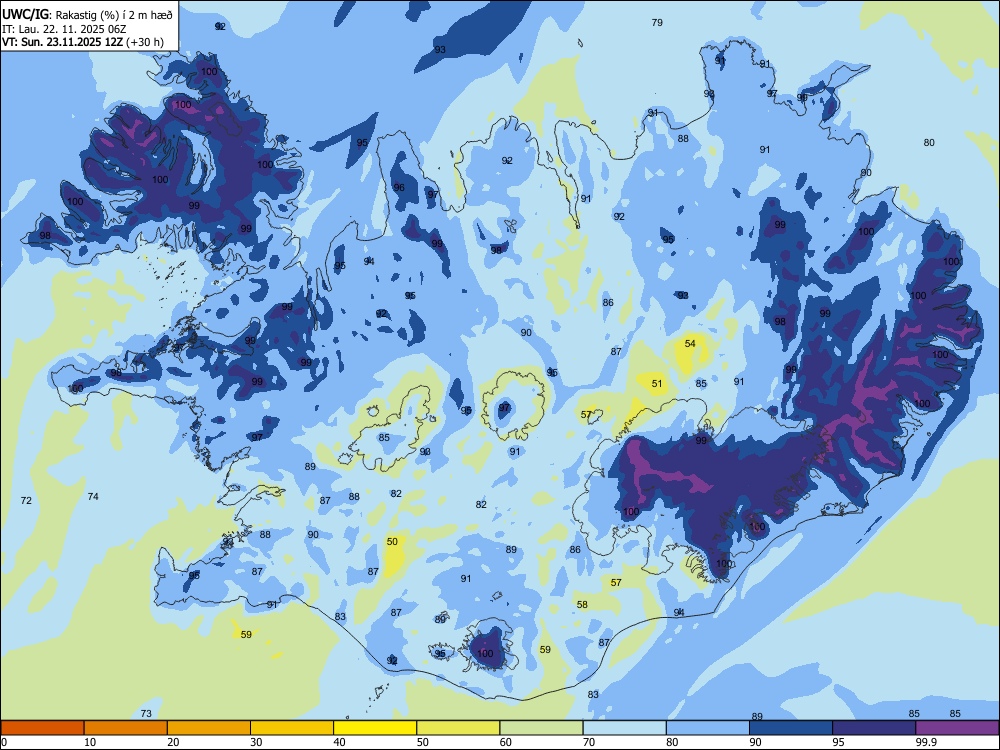Click the purple legend swatch above 99.9
This screenshot has width=1000, height=750.
pyautogui.click(x=957, y=728)
